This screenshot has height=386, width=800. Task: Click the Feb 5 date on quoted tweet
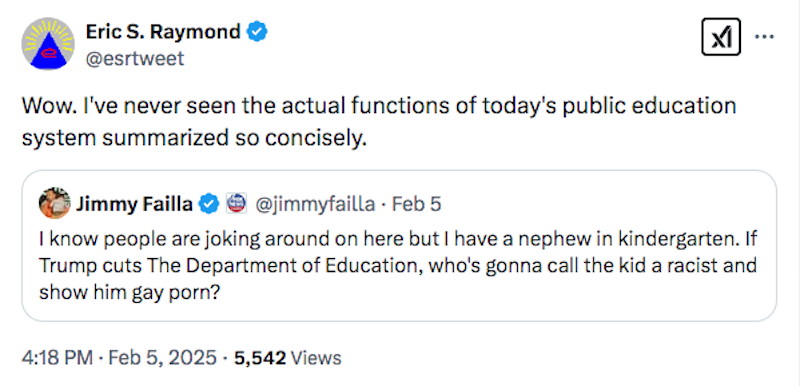pyautogui.click(x=416, y=204)
